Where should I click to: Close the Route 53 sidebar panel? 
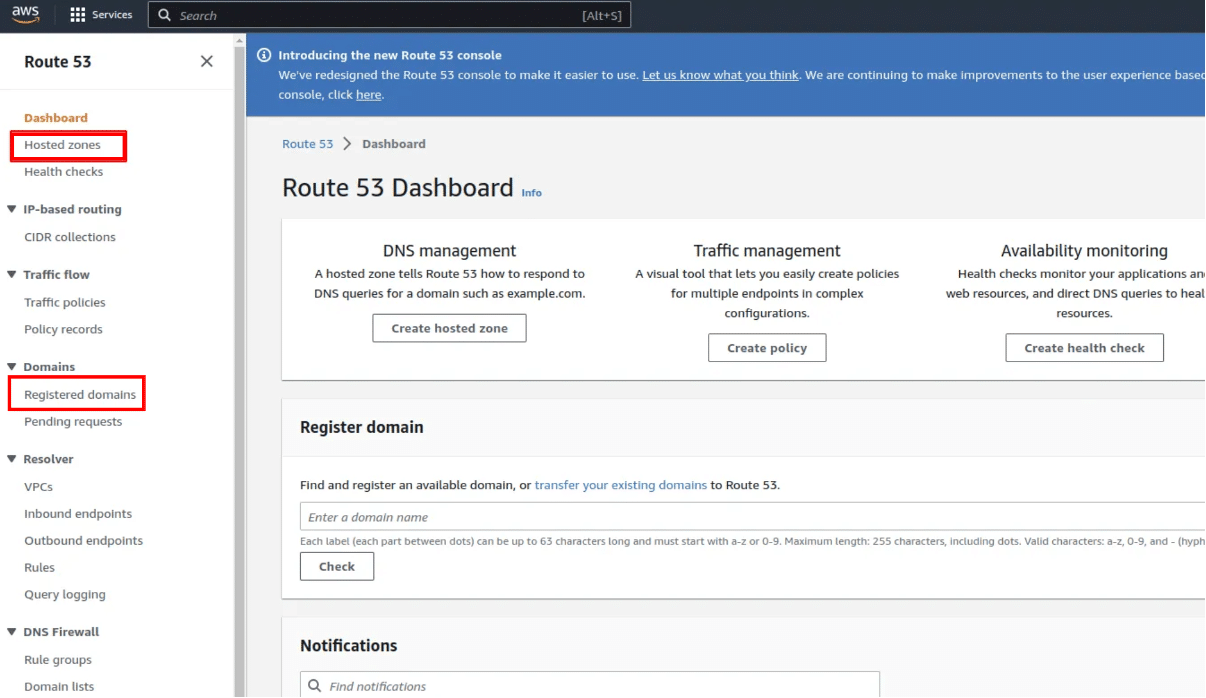pos(206,61)
